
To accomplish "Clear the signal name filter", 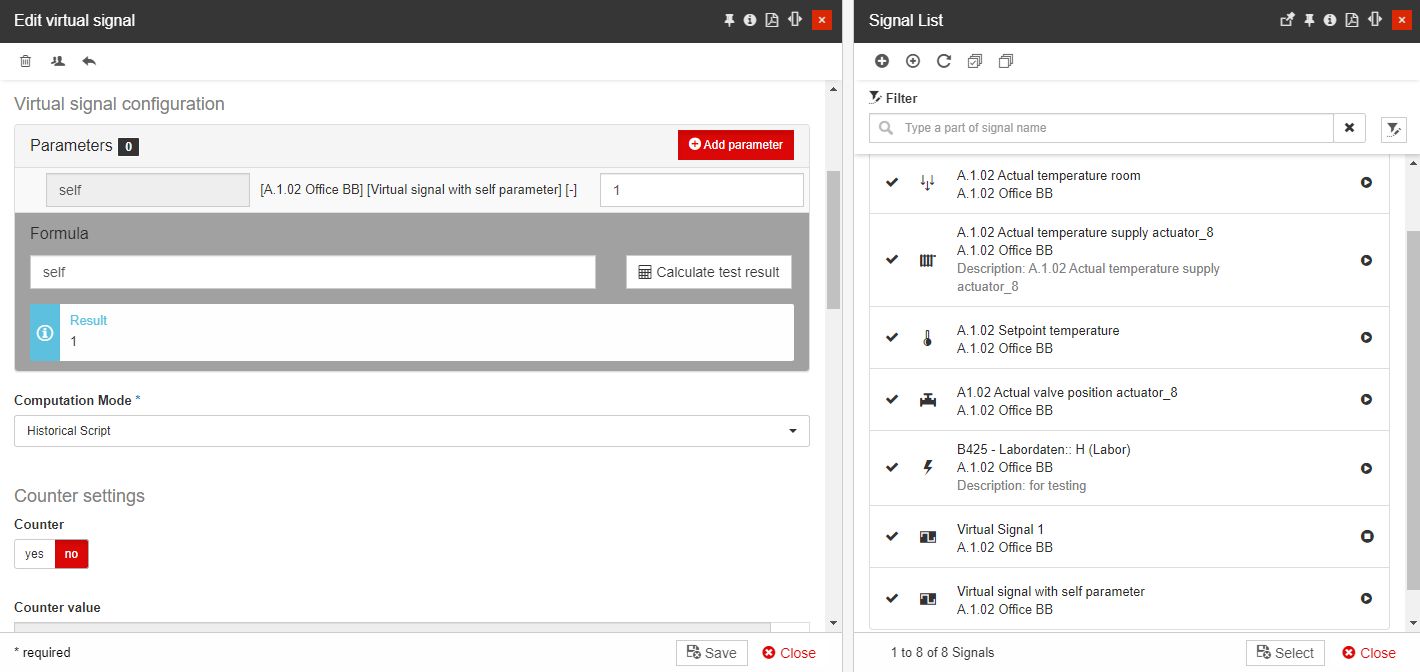I will click(x=1349, y=128).
